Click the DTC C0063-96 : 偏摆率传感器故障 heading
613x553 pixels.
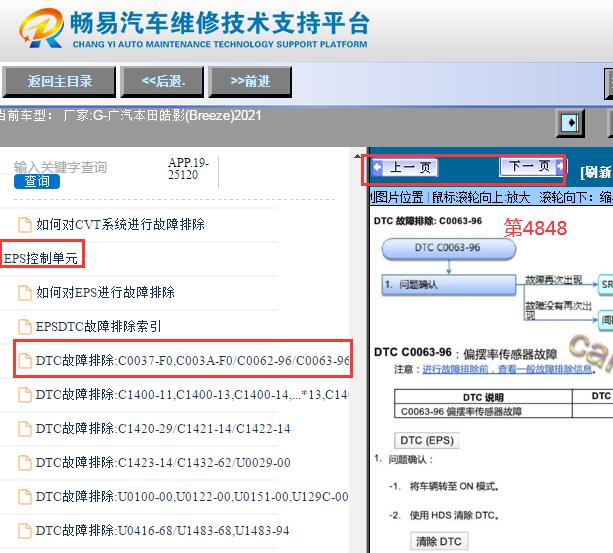click(x=465, y=353)
